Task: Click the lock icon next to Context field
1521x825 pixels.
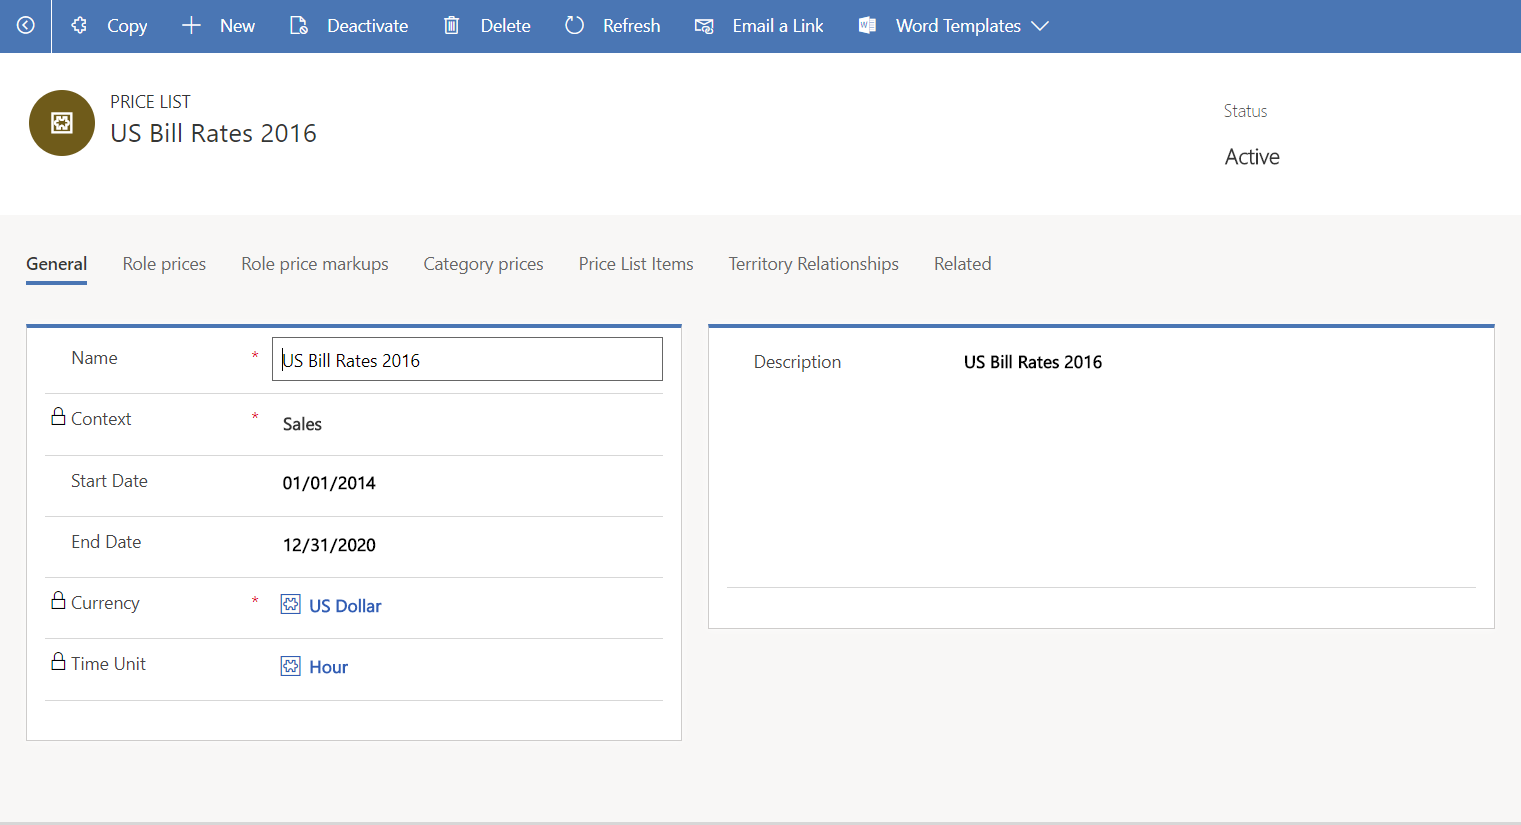Action: point(59,415)
